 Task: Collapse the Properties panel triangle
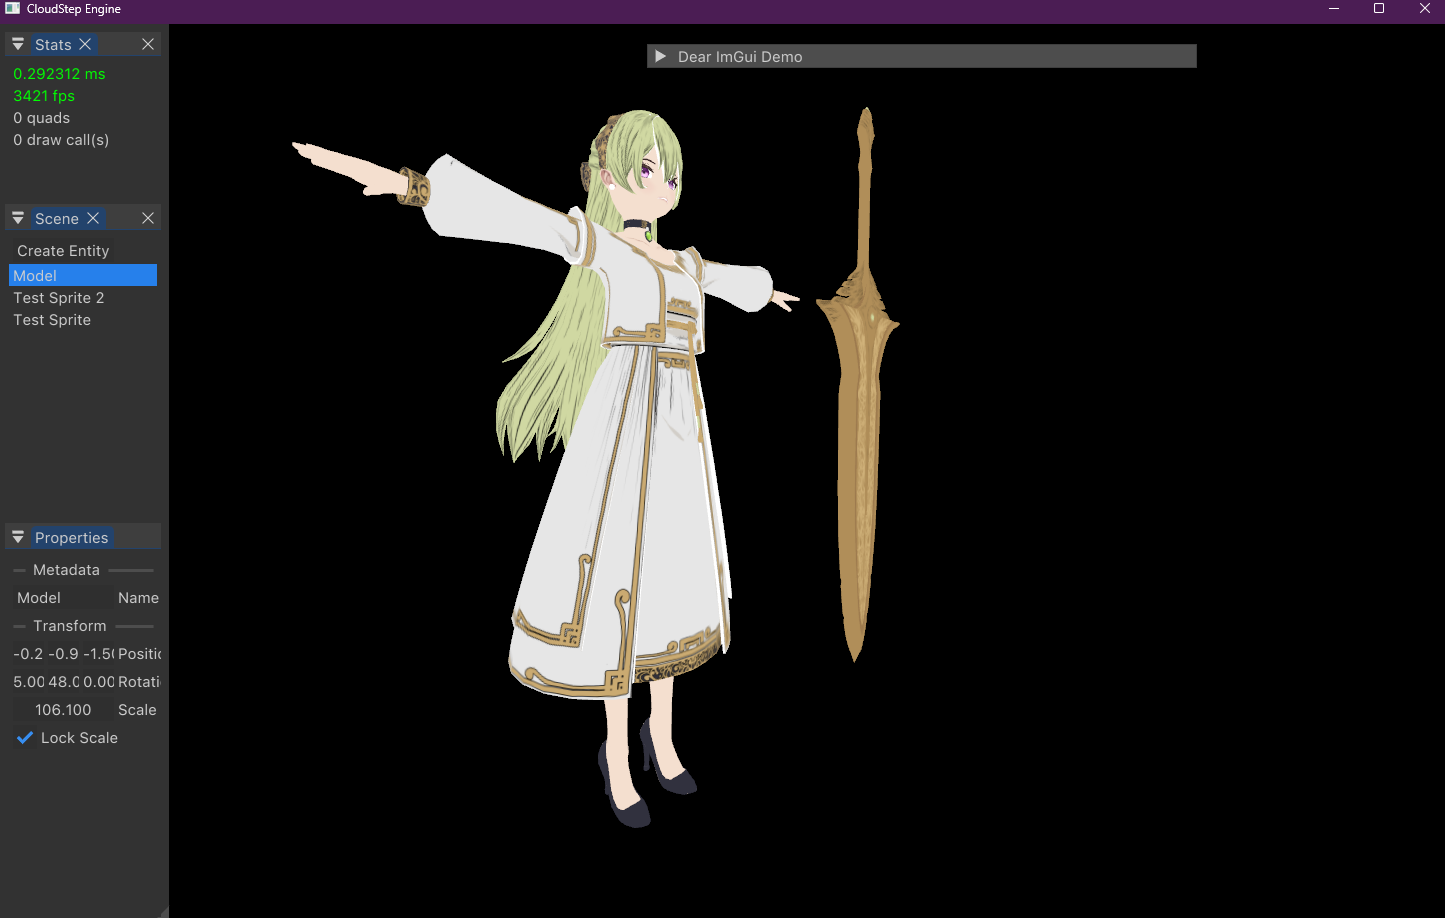pyautogui.click(x=18, y=537)
